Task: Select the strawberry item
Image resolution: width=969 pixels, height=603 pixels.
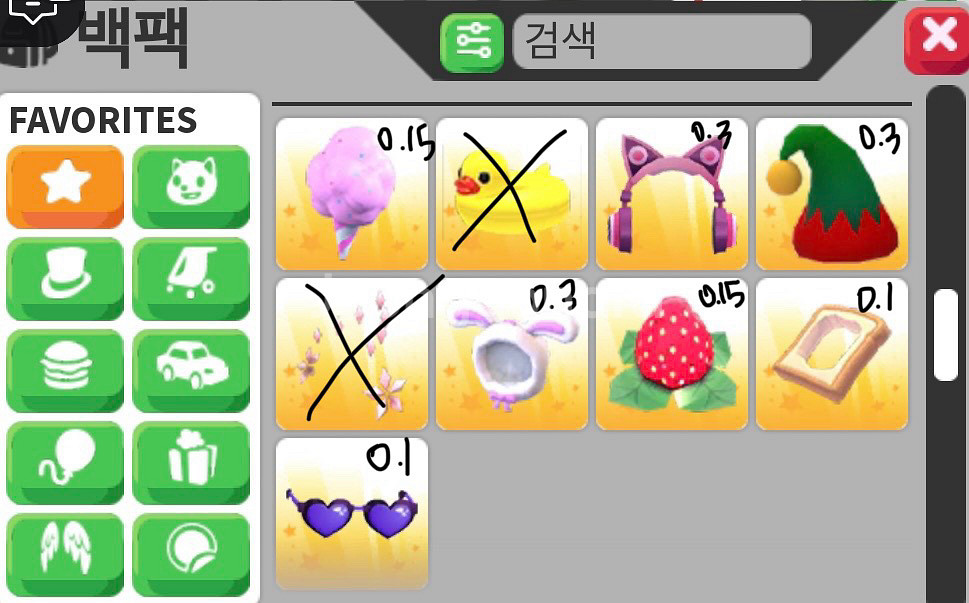Action: click(x=672, y=354)
